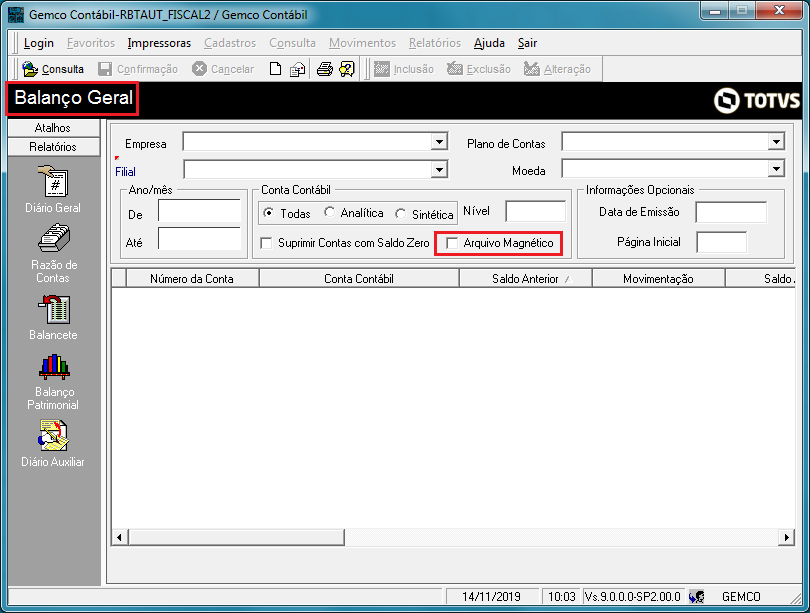
Task: Sort by the Conta Contábil column header
Action: [x=359, y=278]
